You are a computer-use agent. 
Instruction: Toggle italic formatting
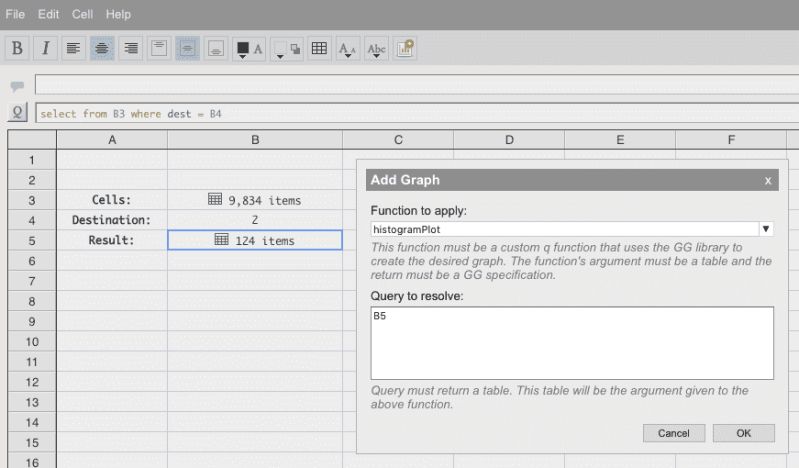pos(45,48)
